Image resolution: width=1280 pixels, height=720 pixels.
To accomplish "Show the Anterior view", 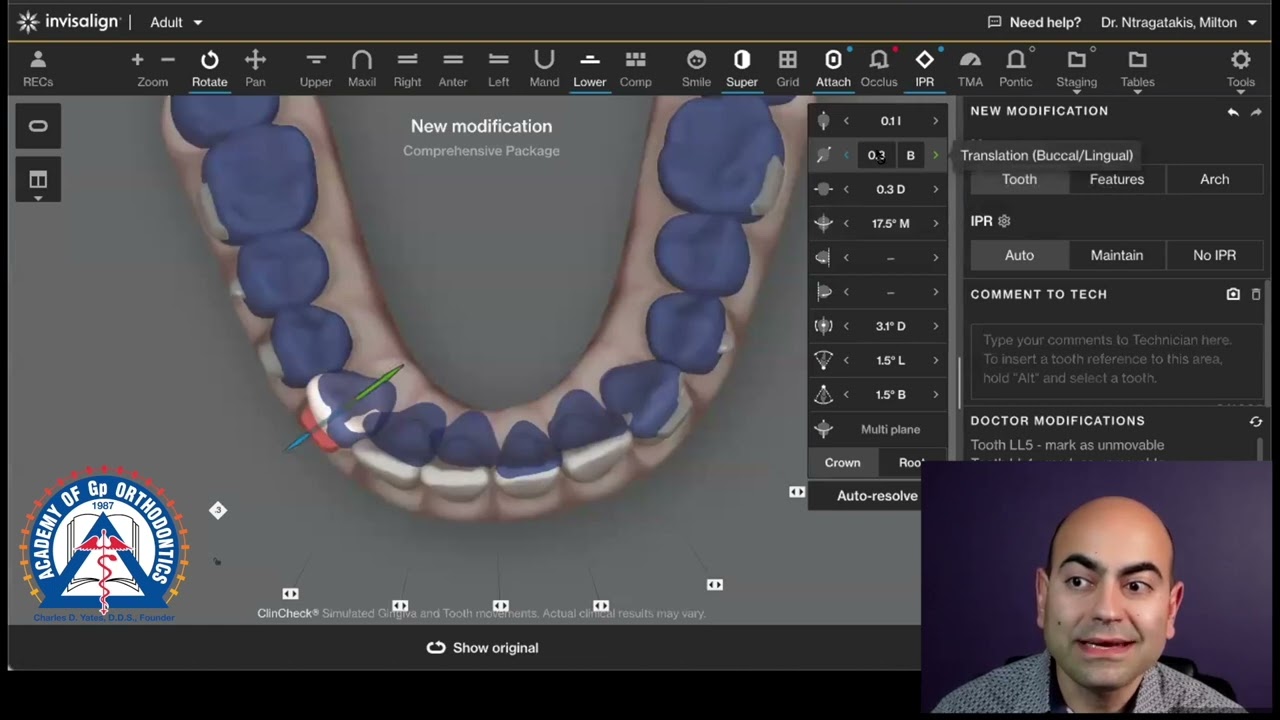I will pyautogui.click(x=453, y=69).
